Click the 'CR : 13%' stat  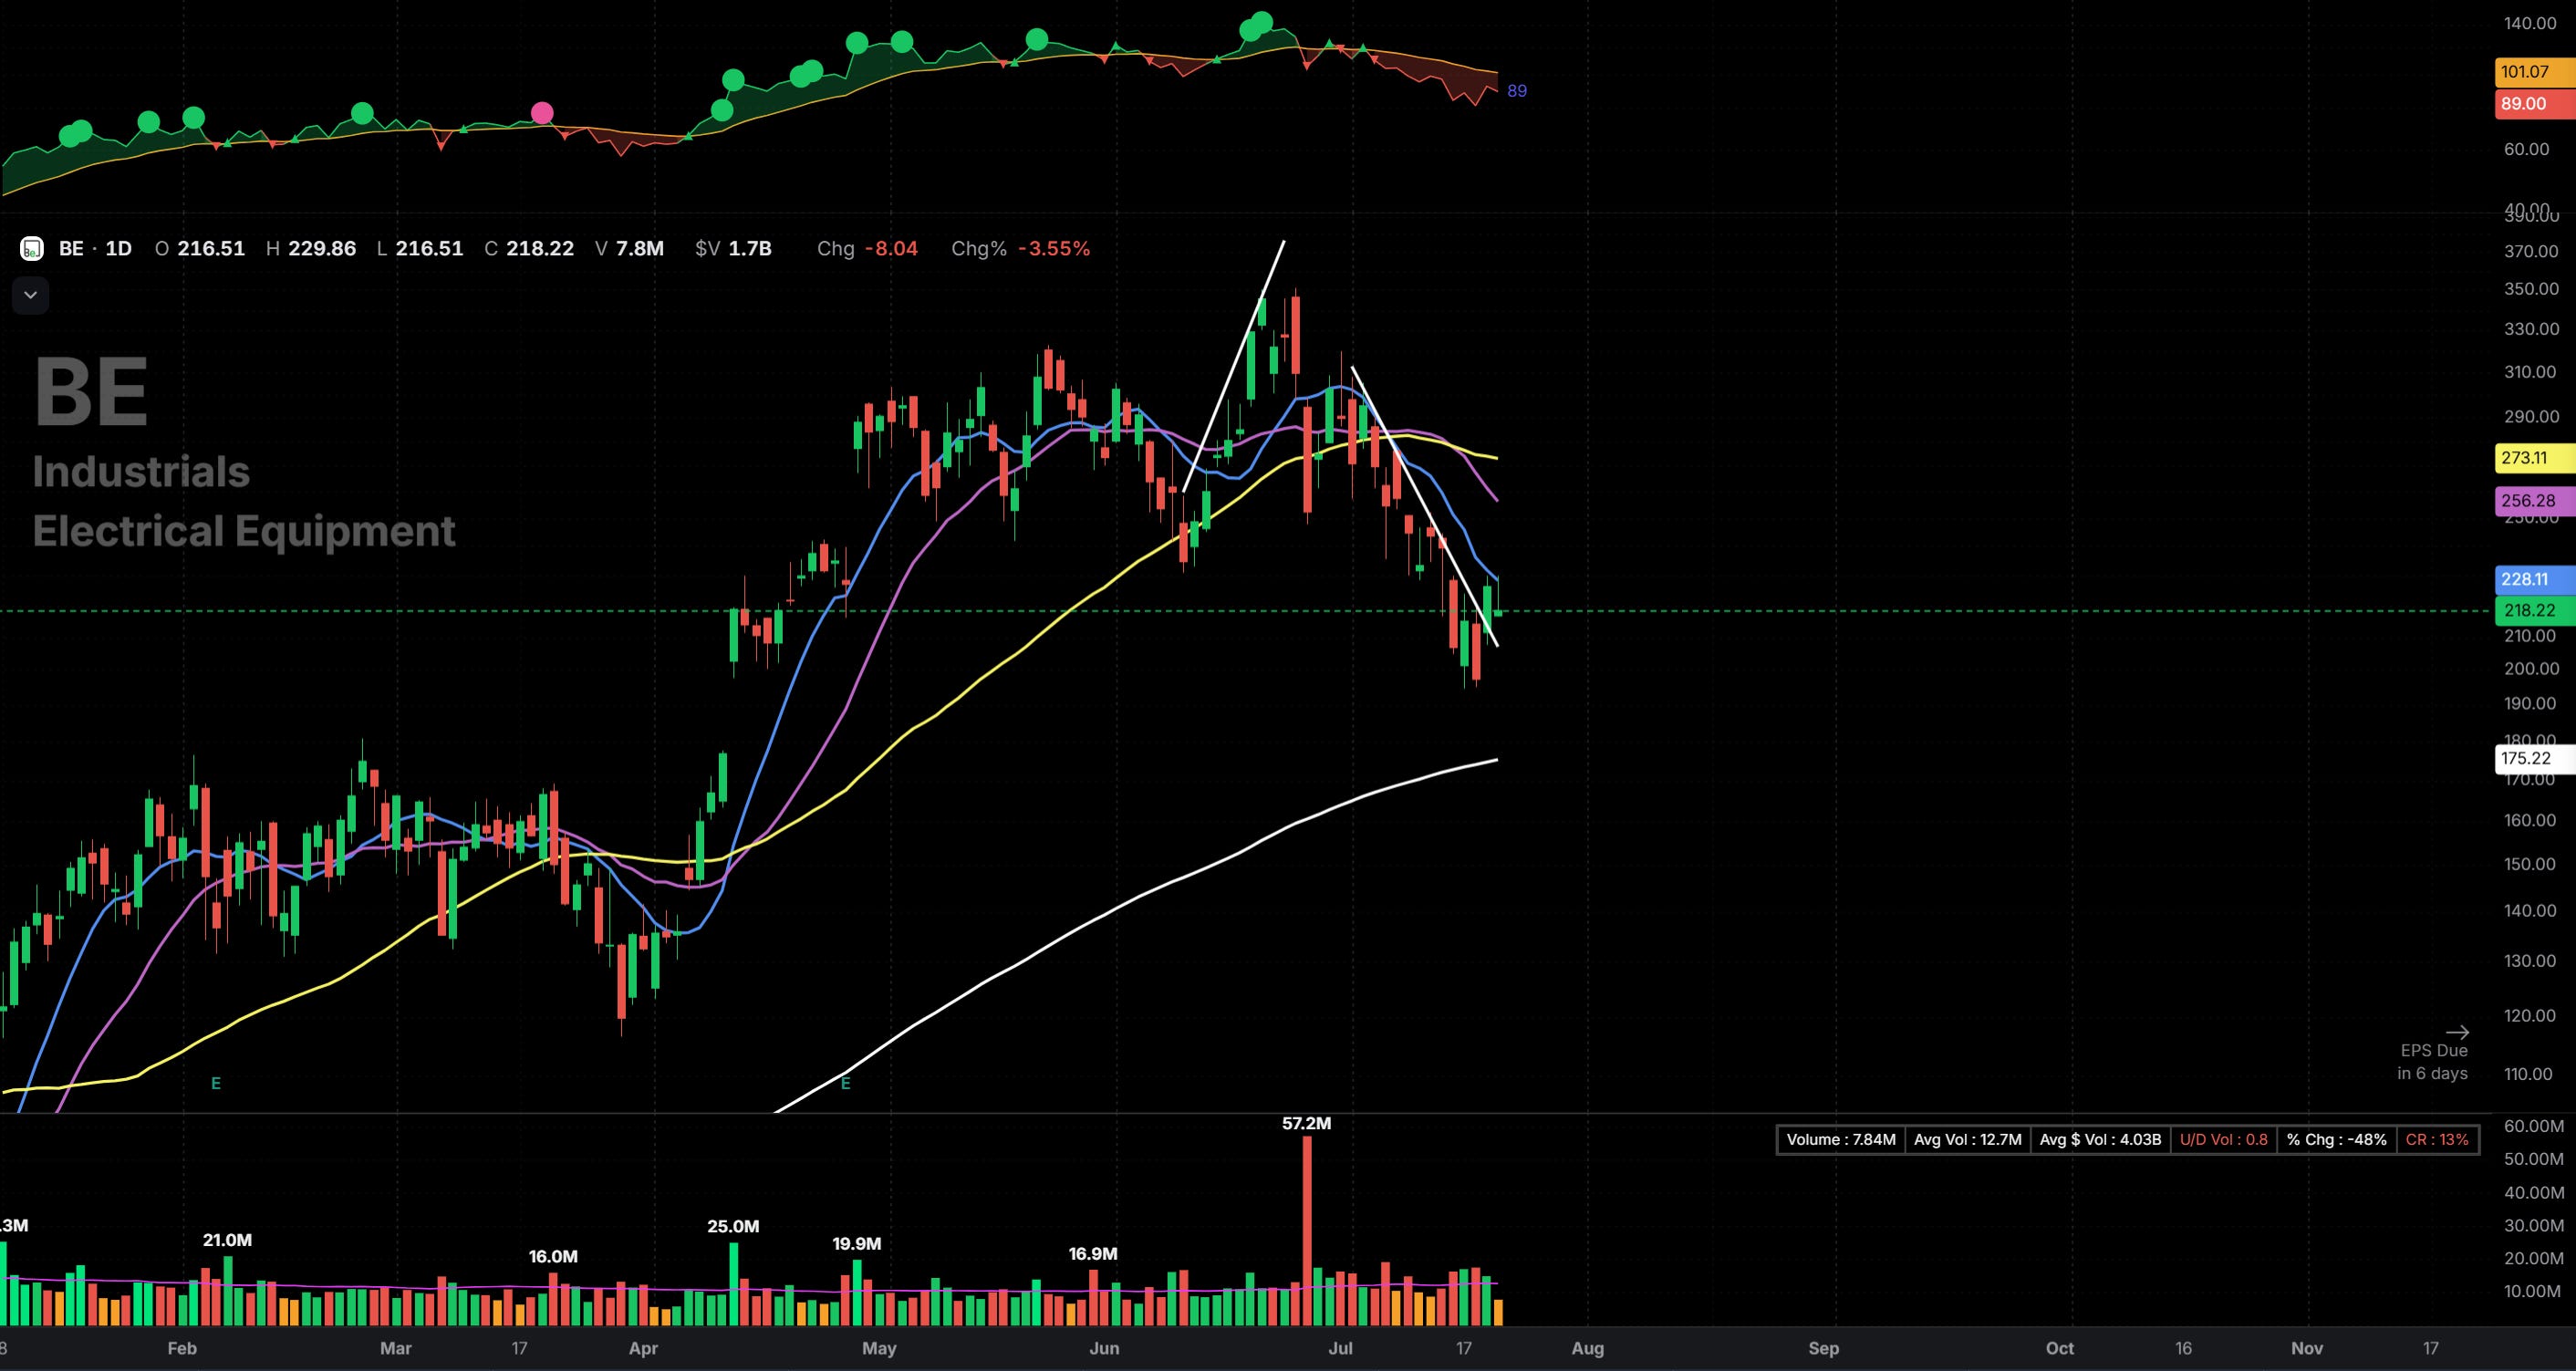click(x=2437, y=1140)
